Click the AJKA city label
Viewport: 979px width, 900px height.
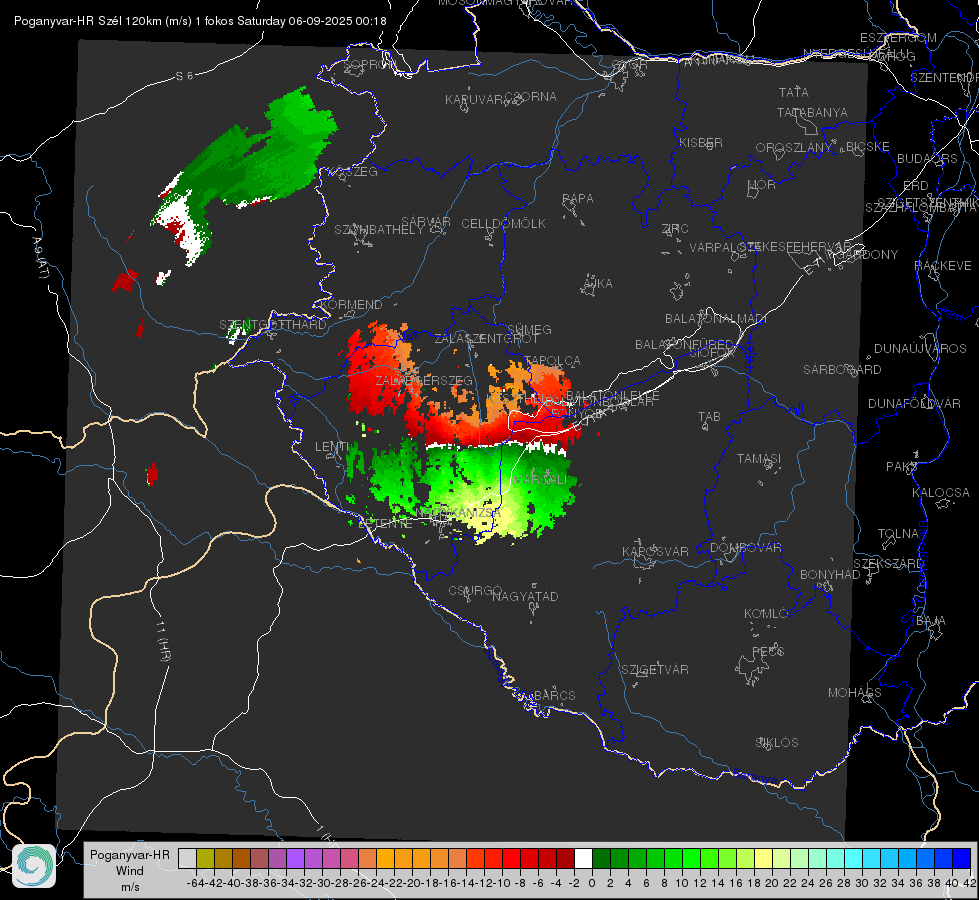pos(597,284)
